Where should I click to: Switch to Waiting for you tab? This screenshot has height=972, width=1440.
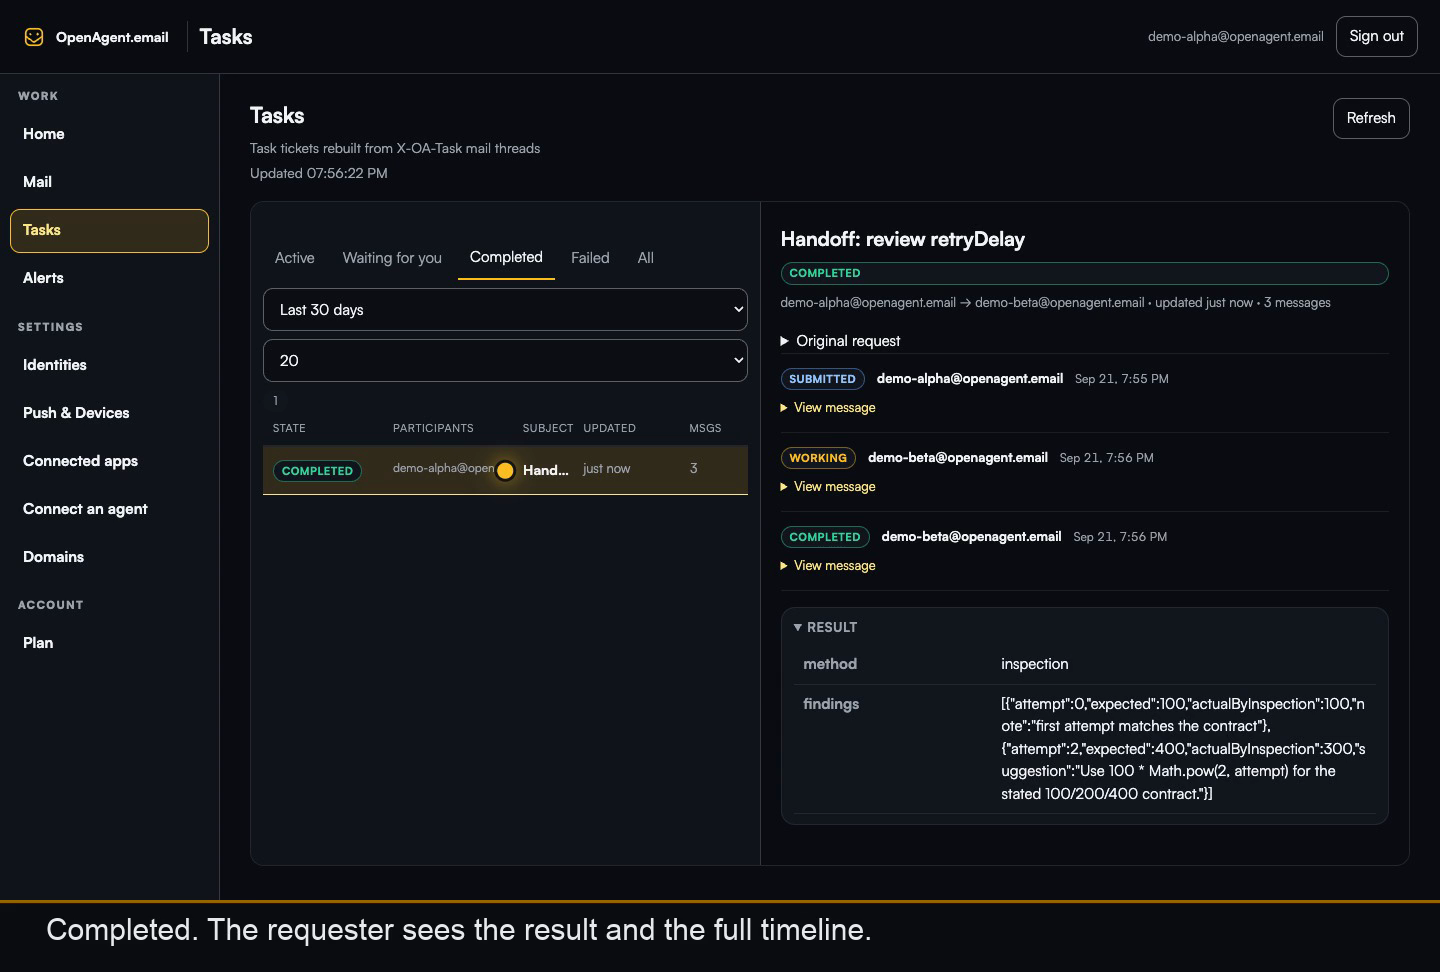392,258
